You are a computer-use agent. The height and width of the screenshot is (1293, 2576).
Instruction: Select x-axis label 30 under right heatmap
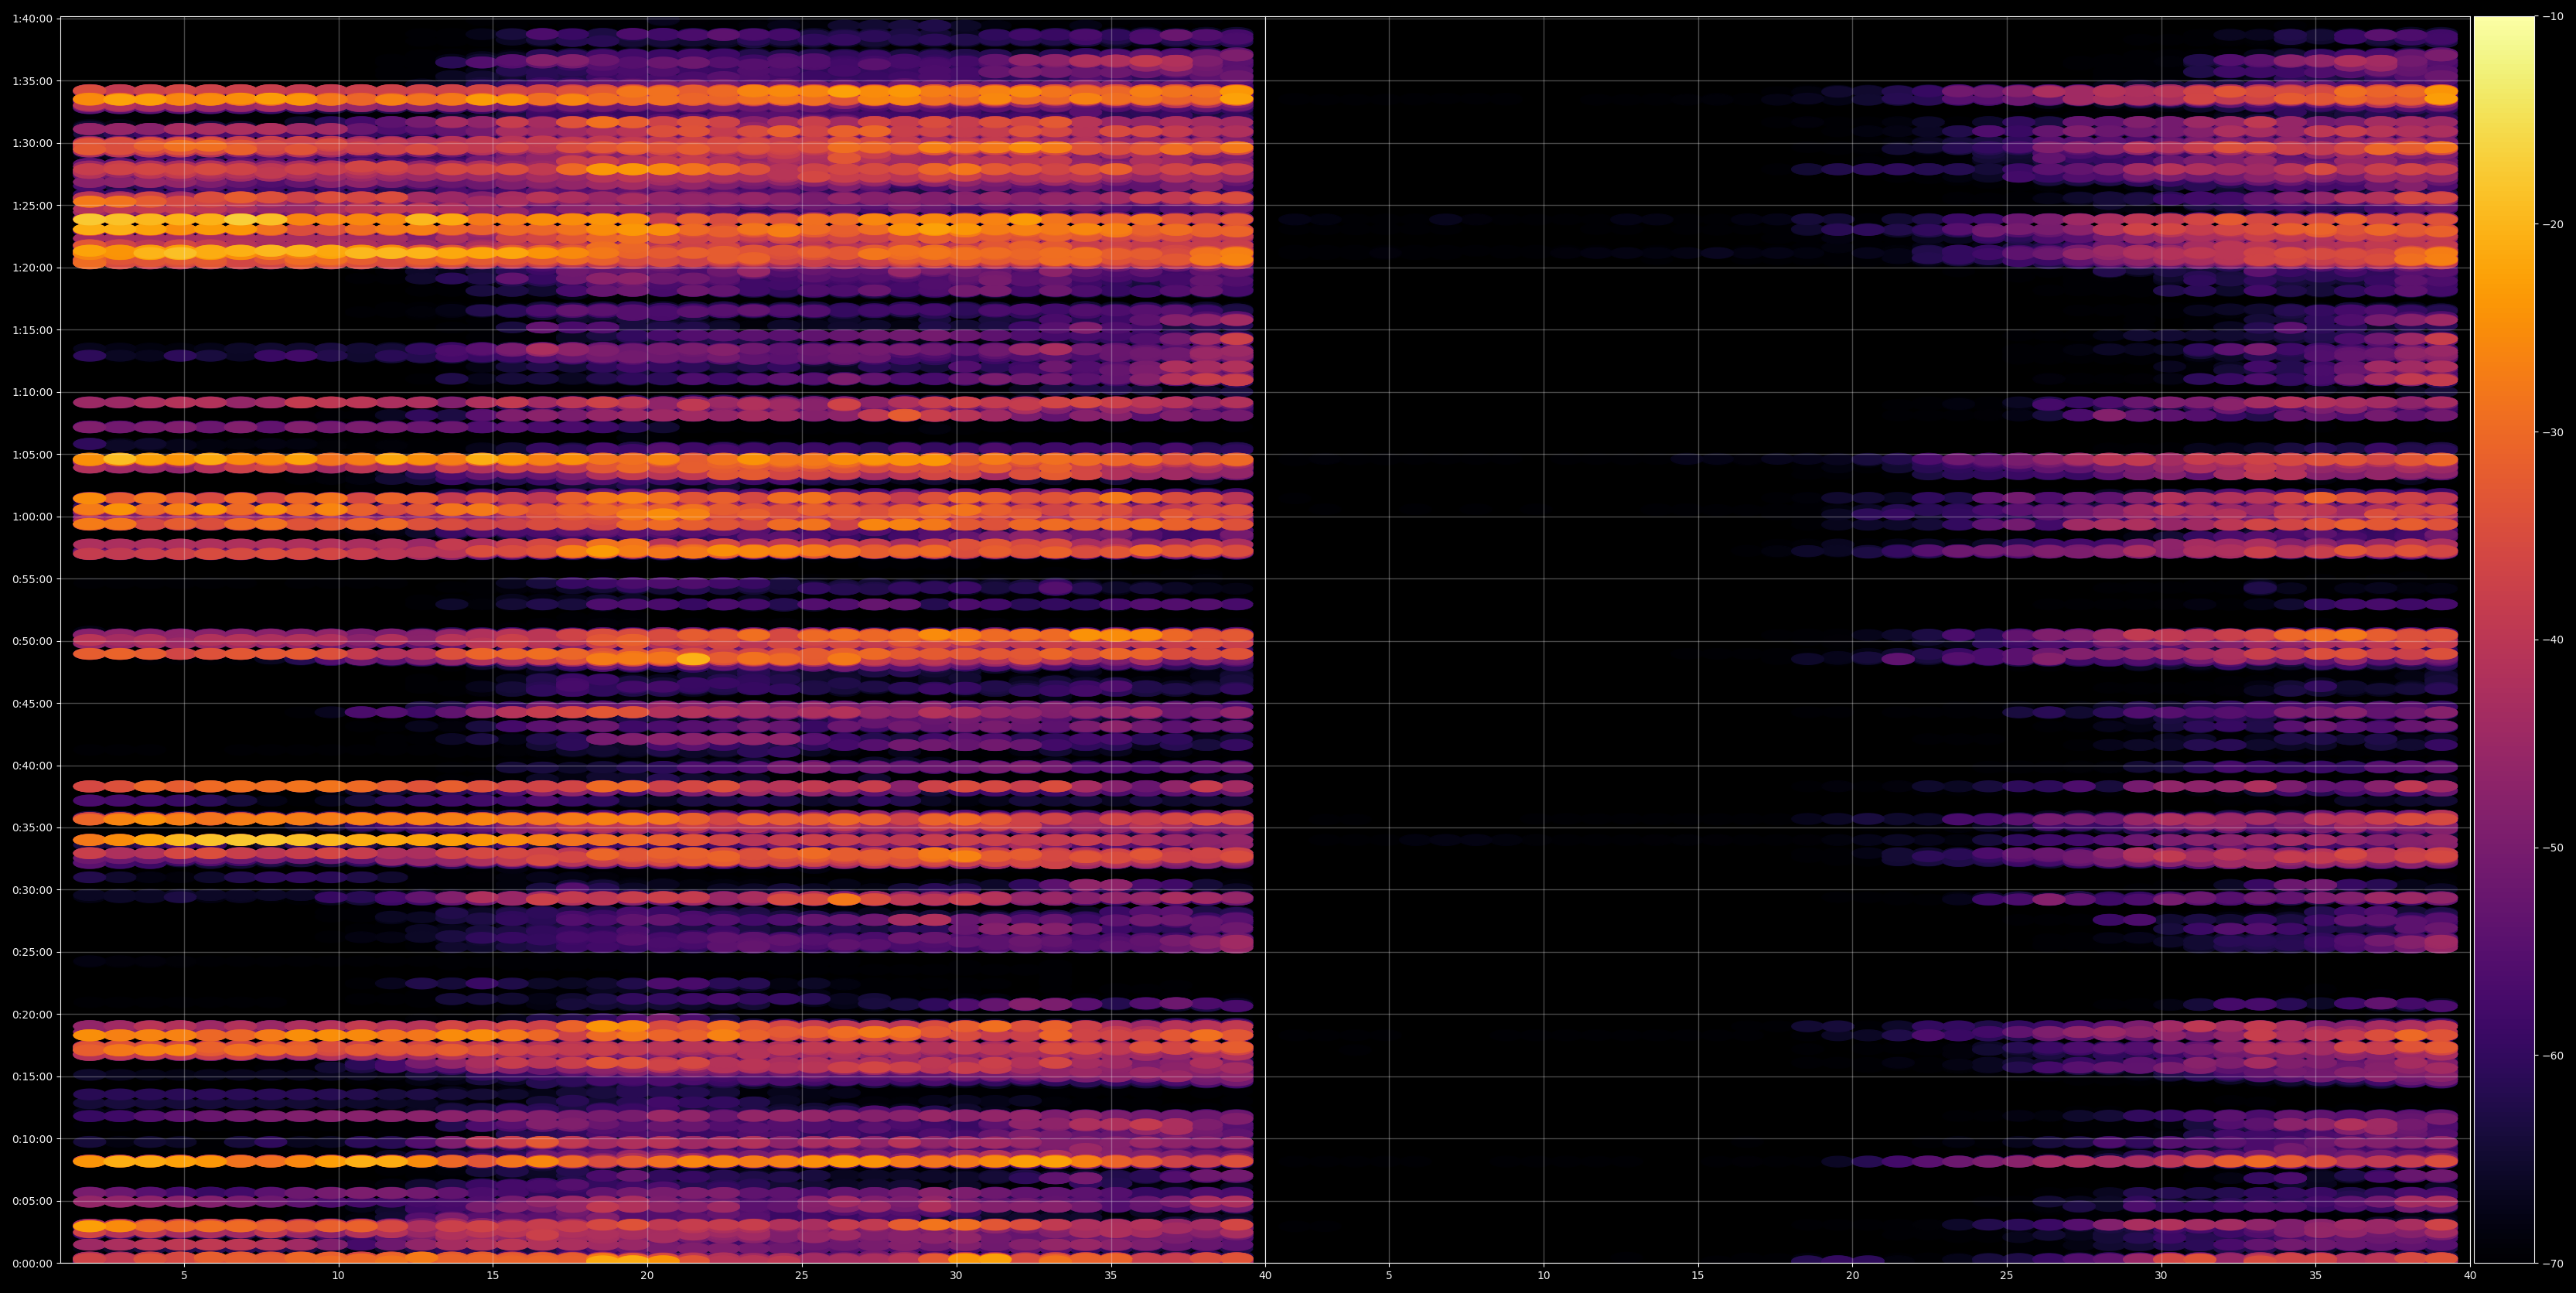(x=2162, y=1276)
